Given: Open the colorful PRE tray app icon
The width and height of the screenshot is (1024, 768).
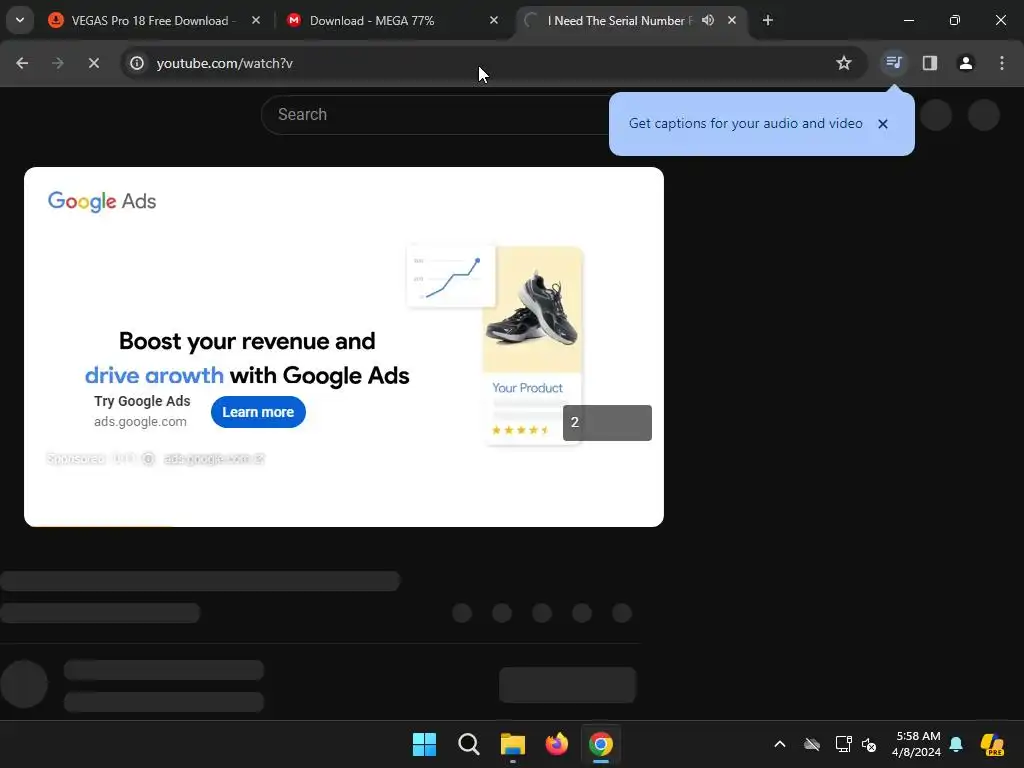Looking at the screenshot, I should pyautogui.click(x=992, y=744).
